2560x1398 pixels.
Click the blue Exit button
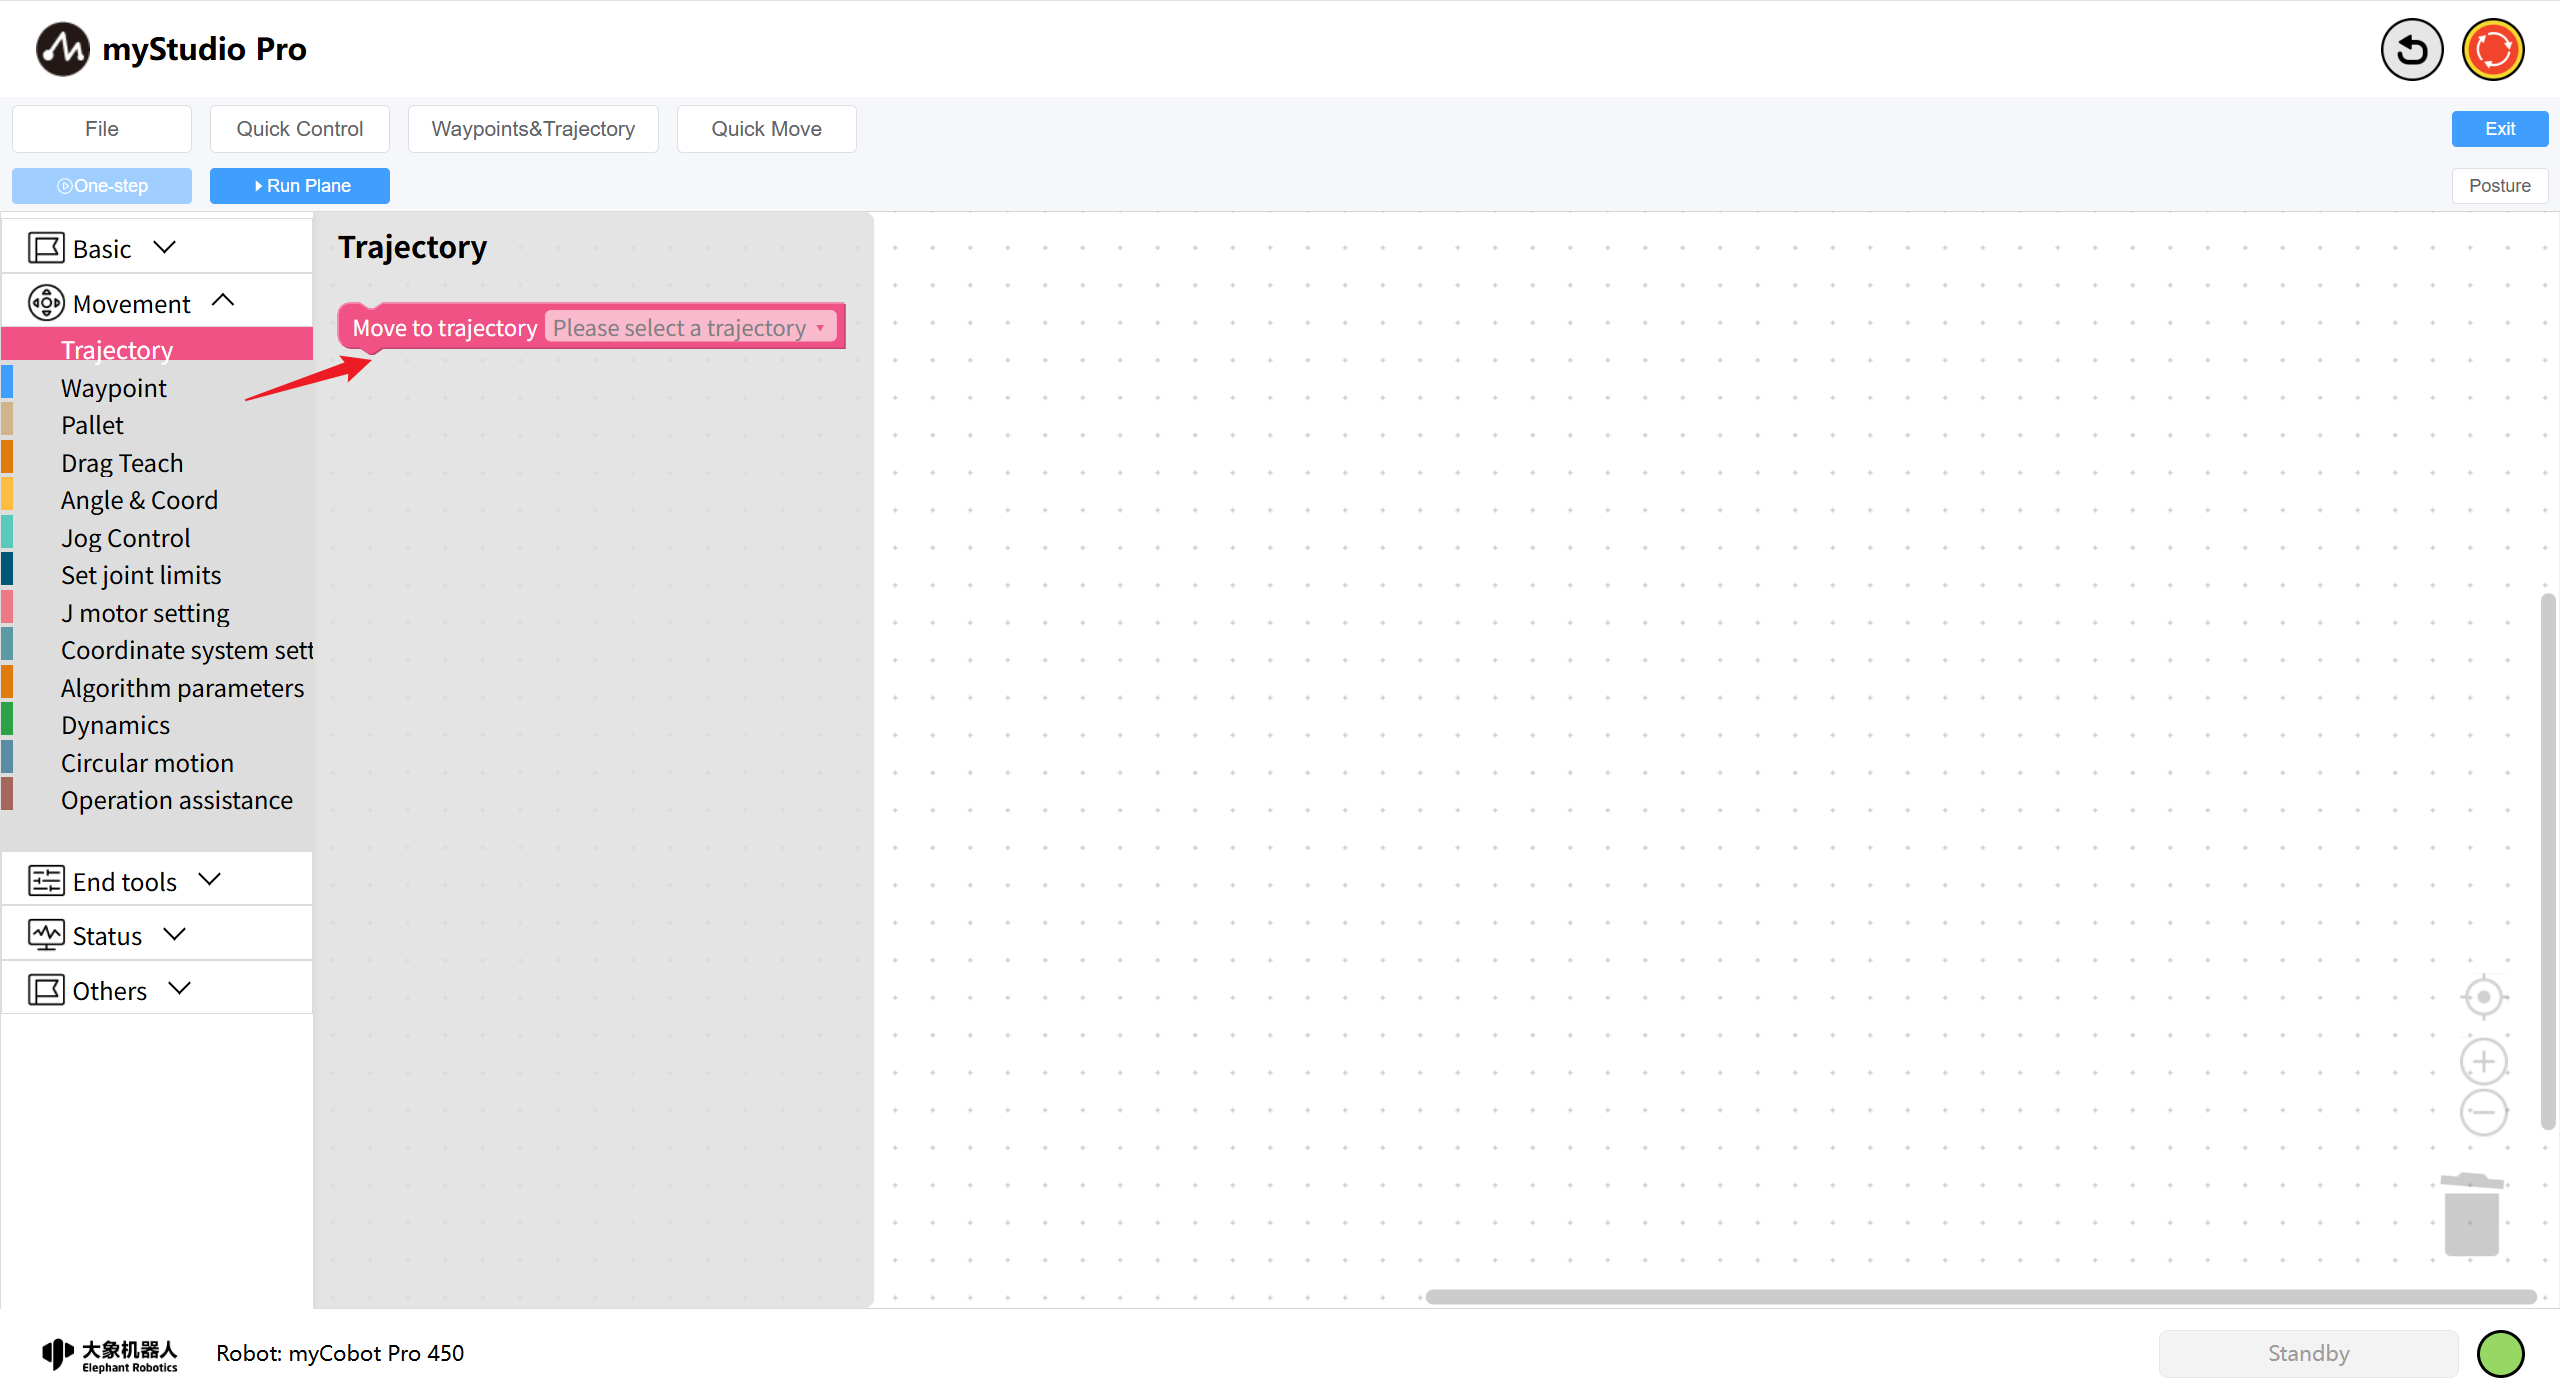point(2499,129)
